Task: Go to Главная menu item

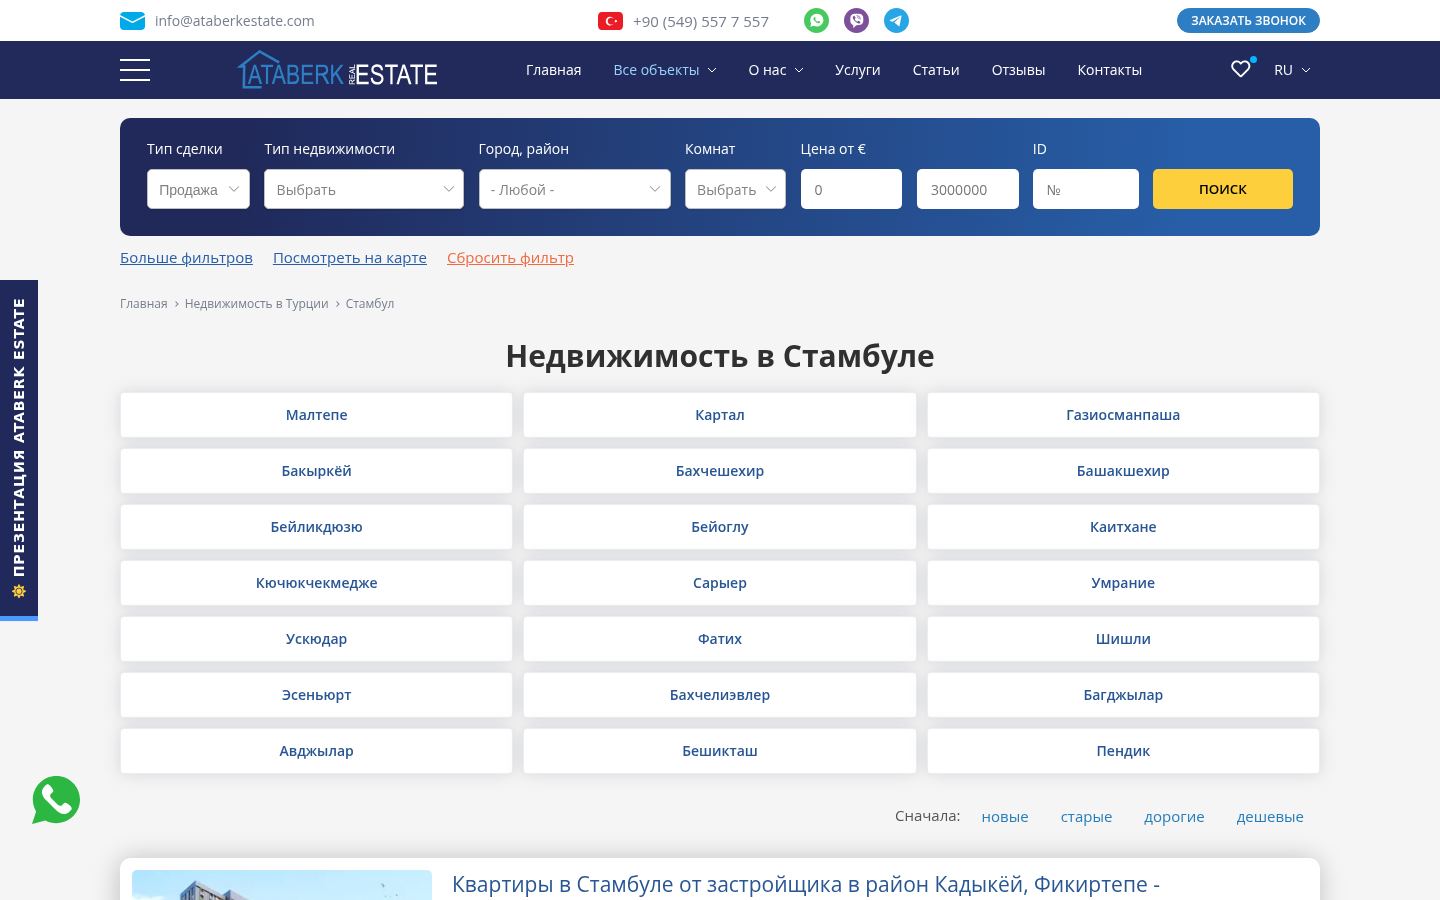Action: click(x=554, y=70)
